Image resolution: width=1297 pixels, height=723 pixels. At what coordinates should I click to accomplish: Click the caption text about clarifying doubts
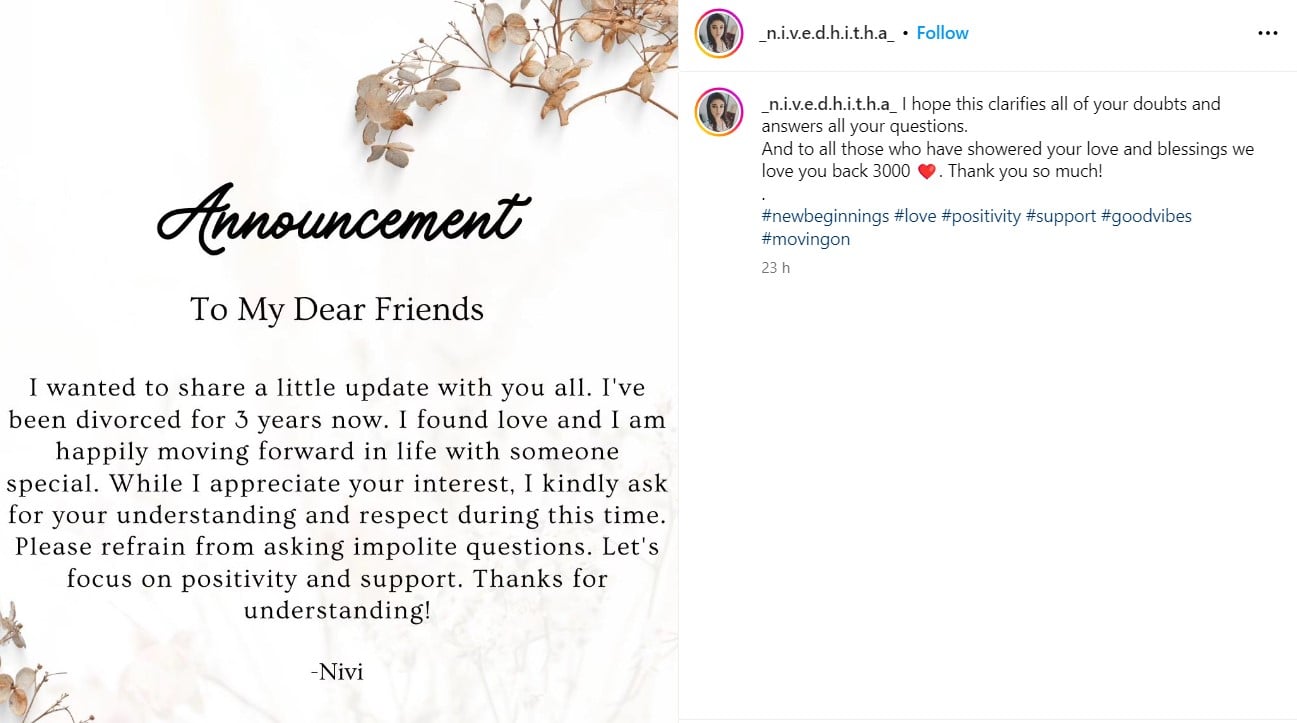click(1000, 115)
